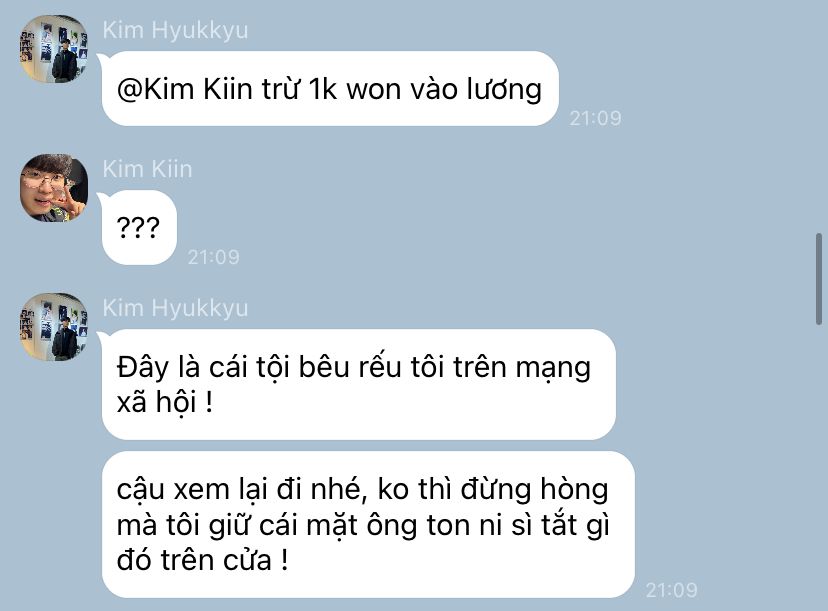Click the words "đó trên cửa !"
This screenshot has width=828, height=611.
tap(203, 560)
